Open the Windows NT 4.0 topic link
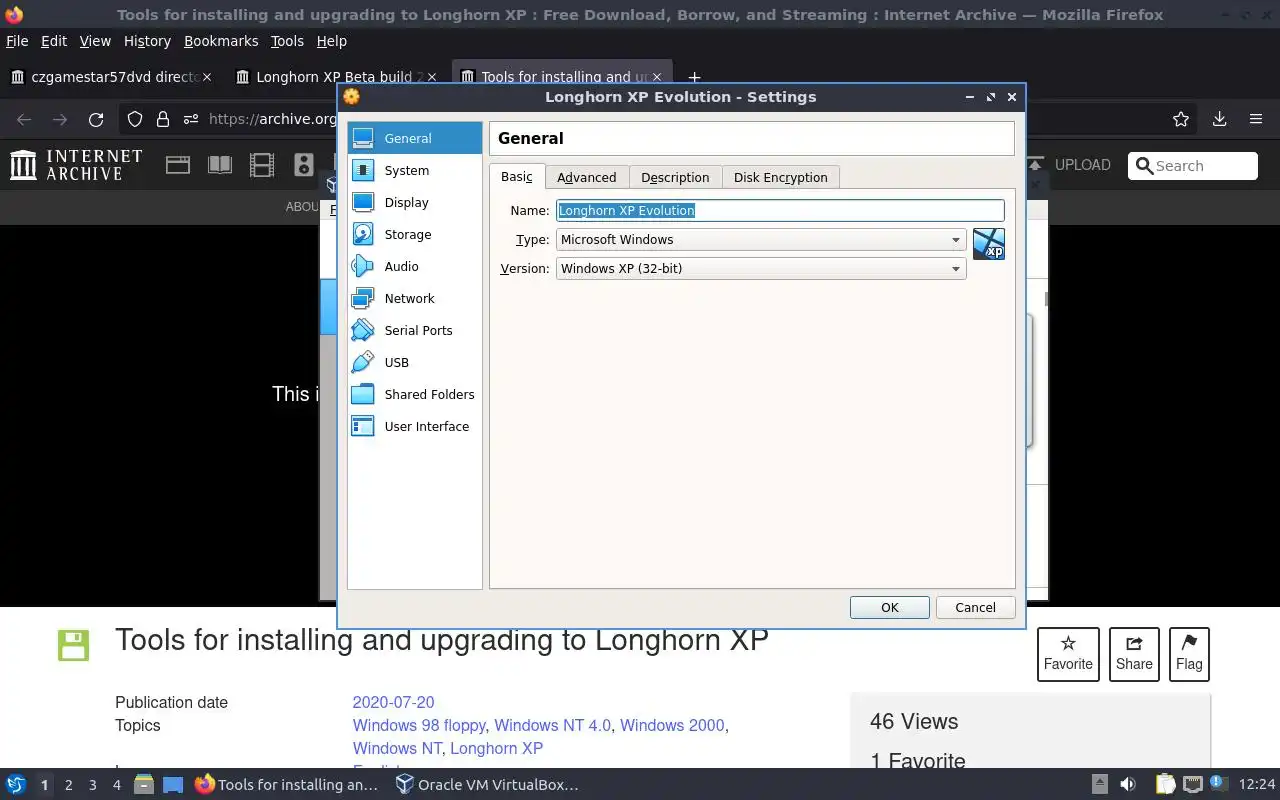This screenshot has height=800, width=1280. [x=552, y=725]
